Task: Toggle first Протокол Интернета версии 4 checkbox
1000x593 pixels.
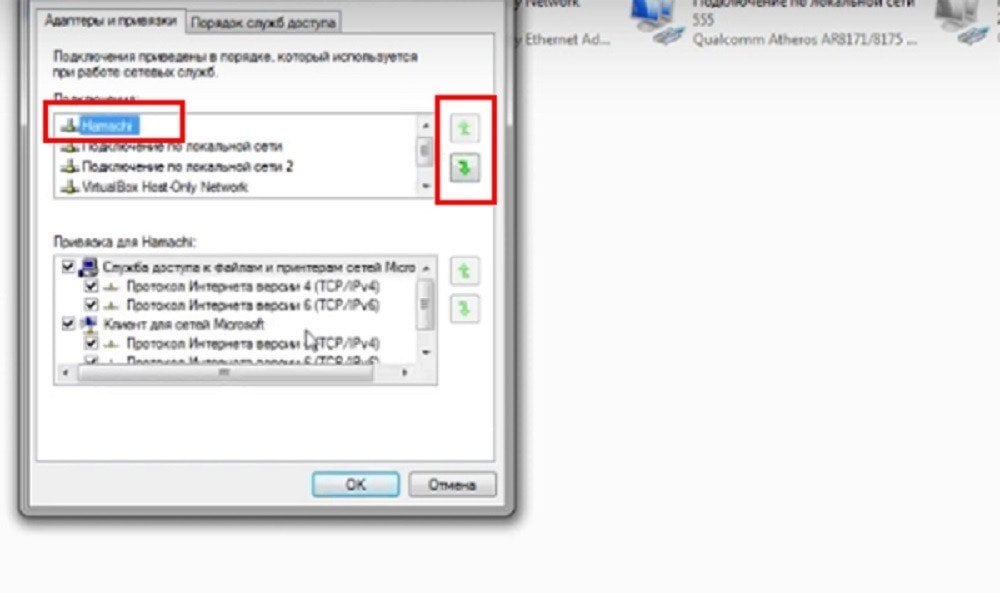Action: click(91, 286)
